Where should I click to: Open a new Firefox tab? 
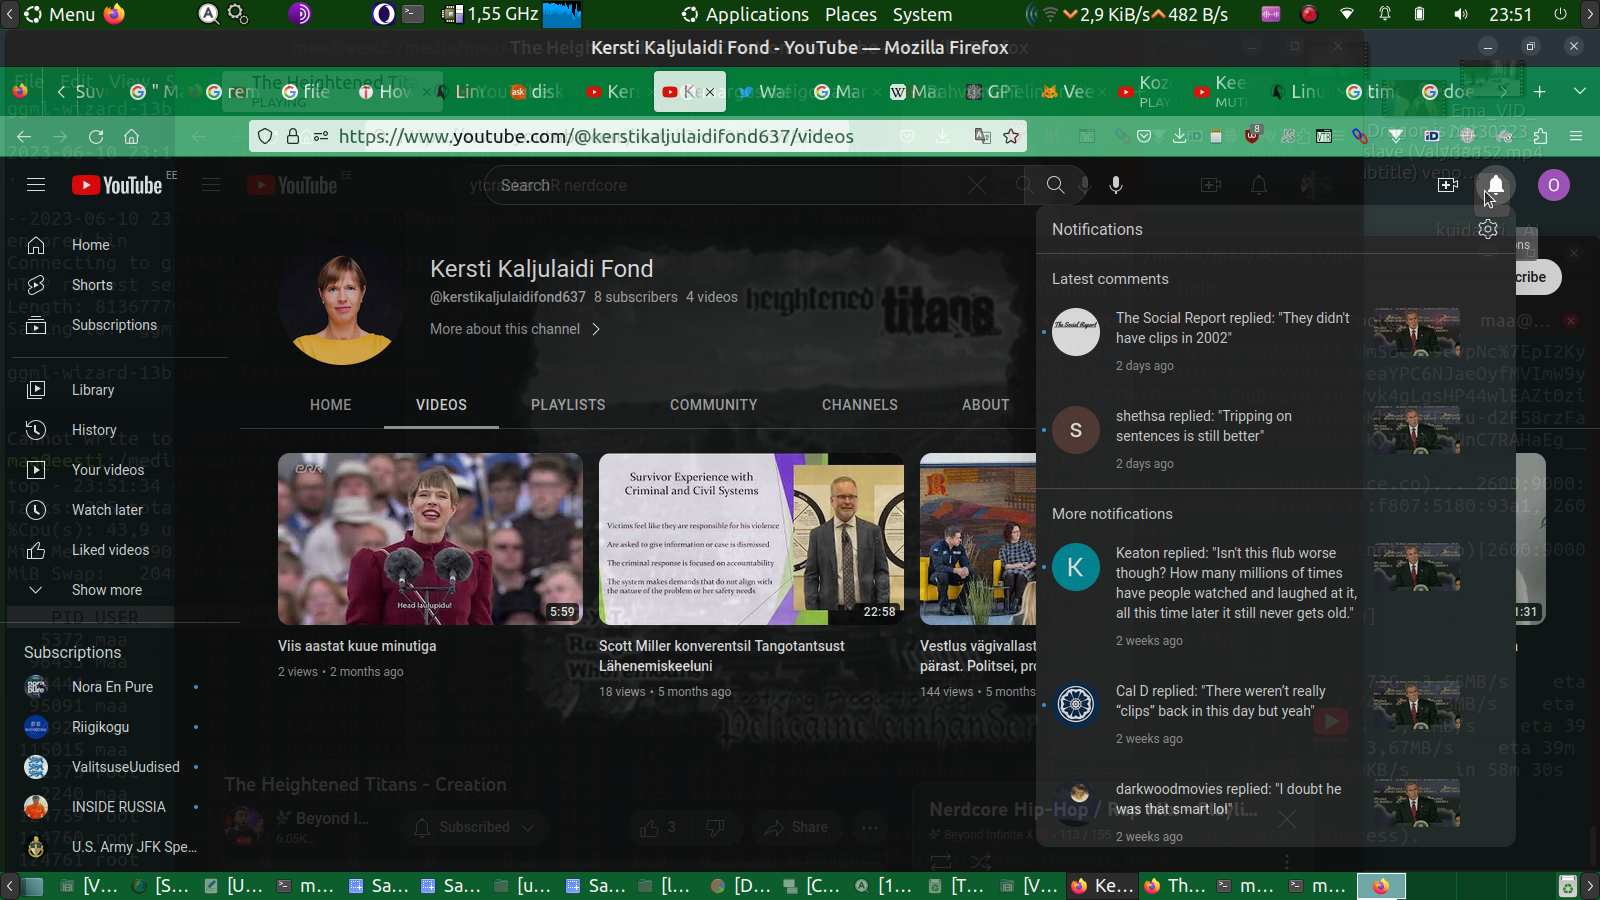[1540, 92]
